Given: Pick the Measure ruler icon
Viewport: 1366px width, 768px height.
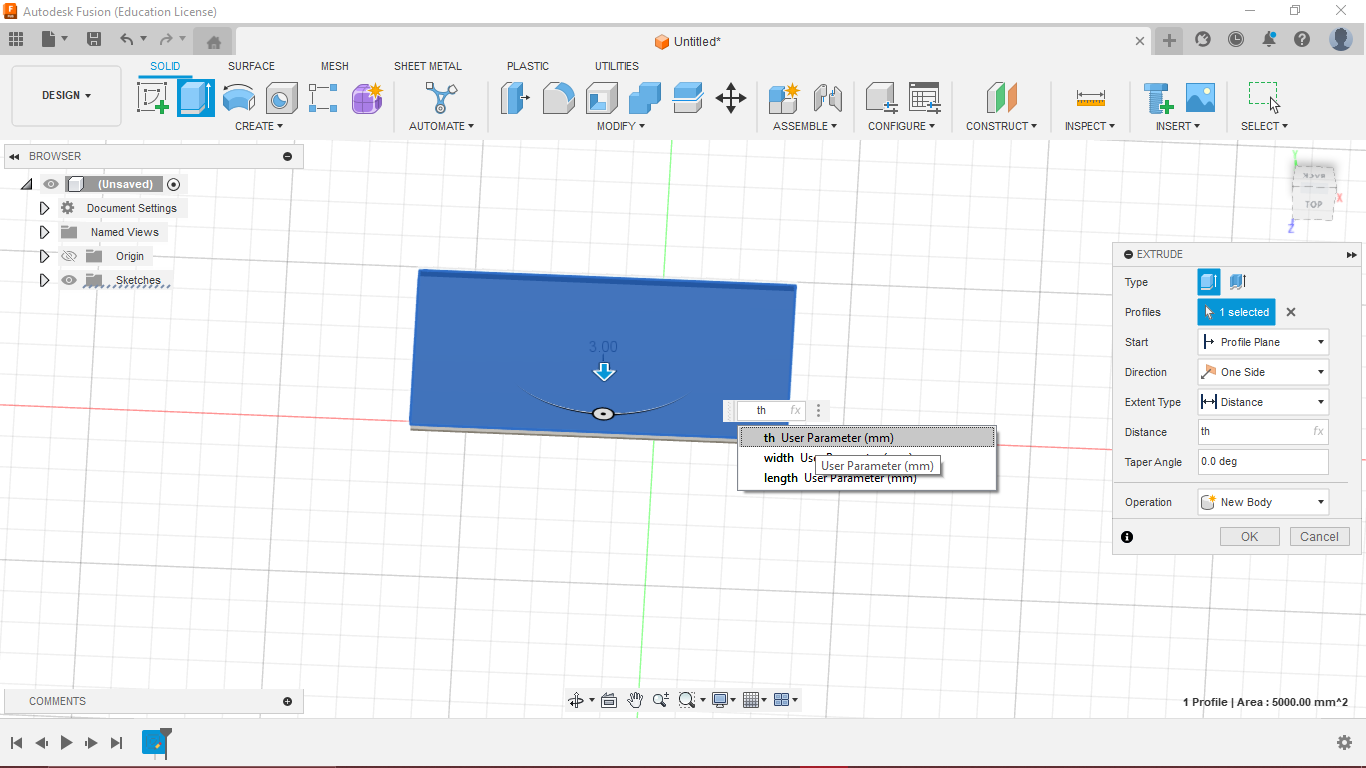Looking at the screenshot, I should [1090, 98].
